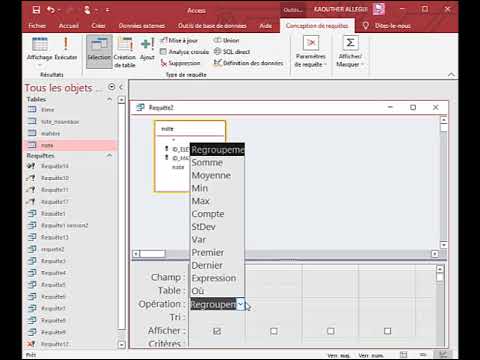The width and height of the screenshot is (480, 360).
Task: Select the note table in navigation pane
Action: pos(47,145)
